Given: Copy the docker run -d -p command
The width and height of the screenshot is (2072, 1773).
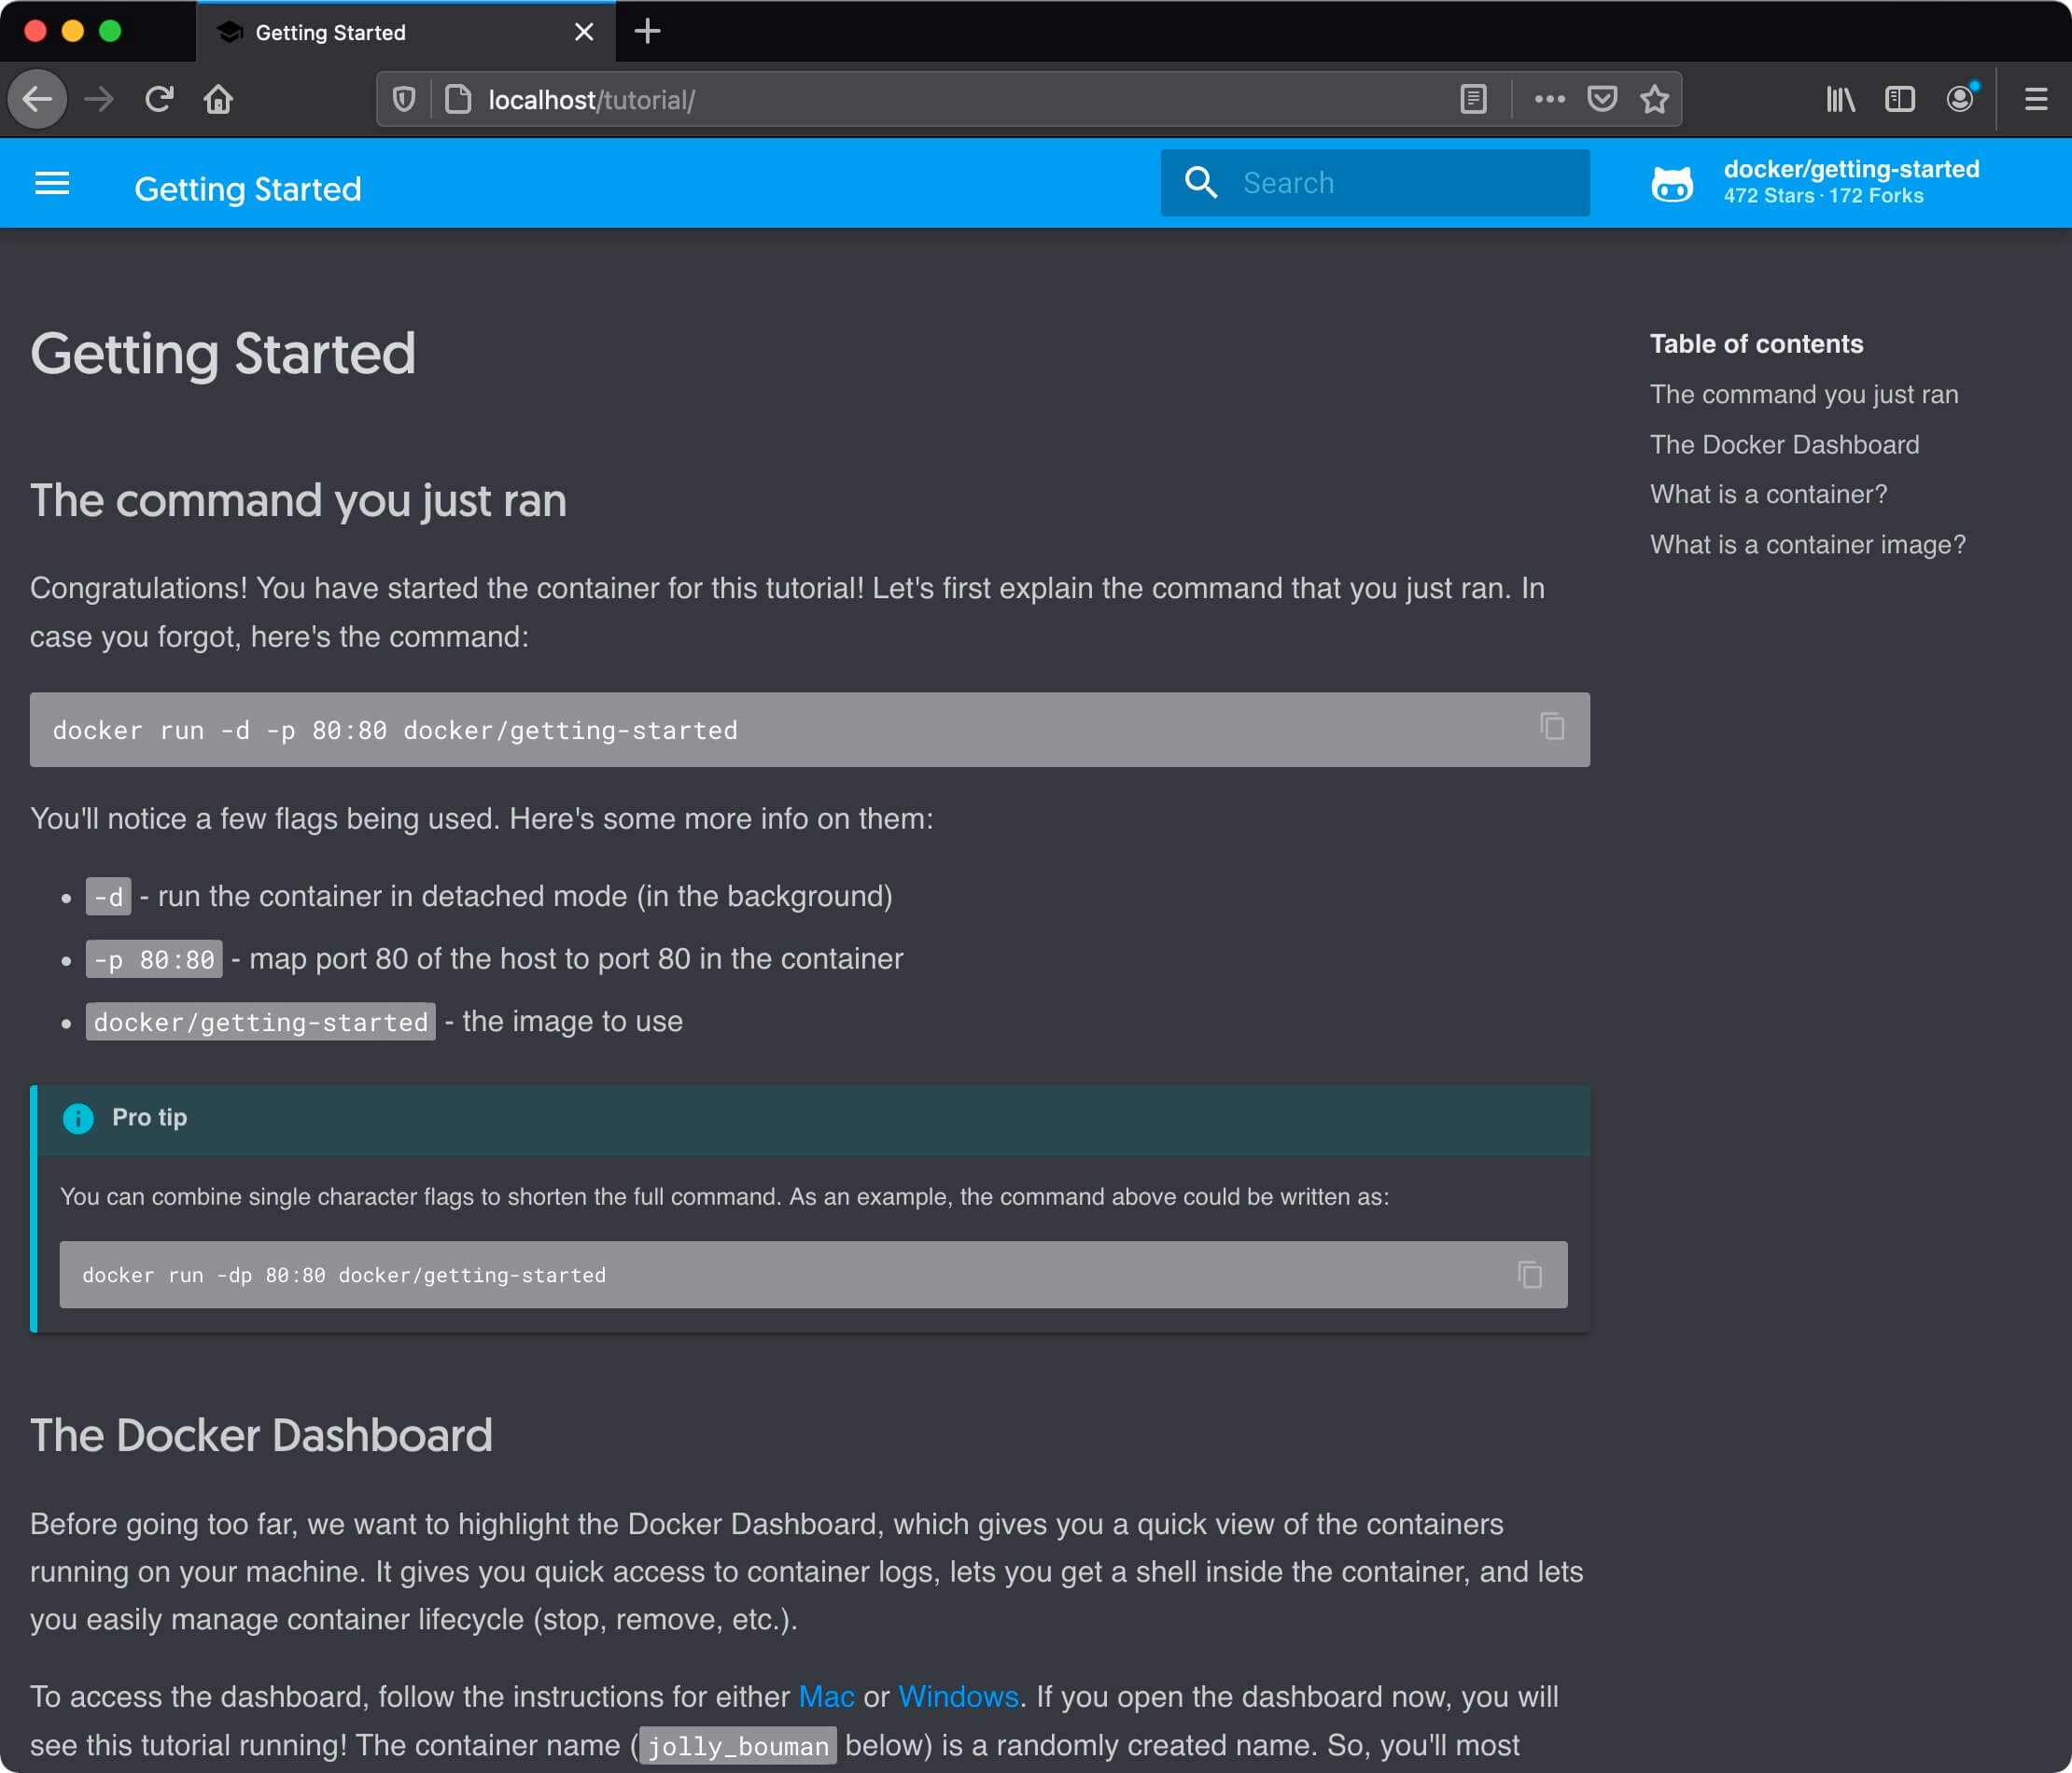Looking at the screenshot, I should coord(1552,727).
